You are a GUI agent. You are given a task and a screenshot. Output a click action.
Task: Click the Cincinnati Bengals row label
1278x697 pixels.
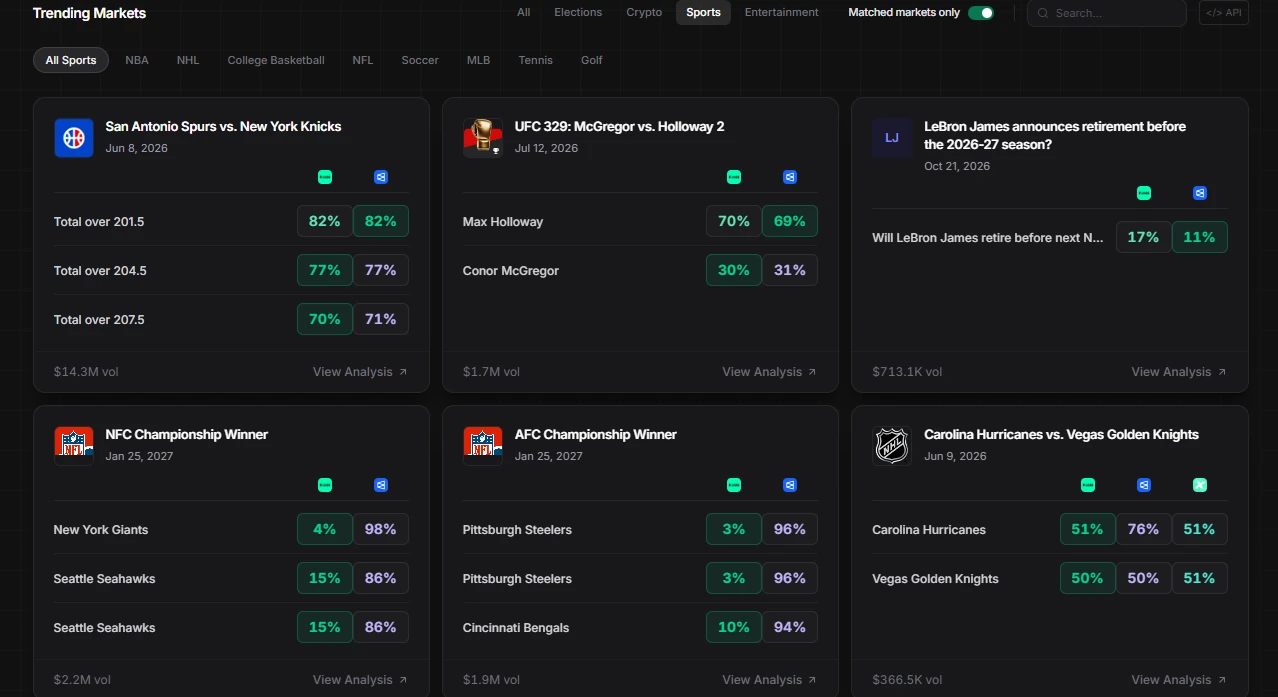click(516, 628)
